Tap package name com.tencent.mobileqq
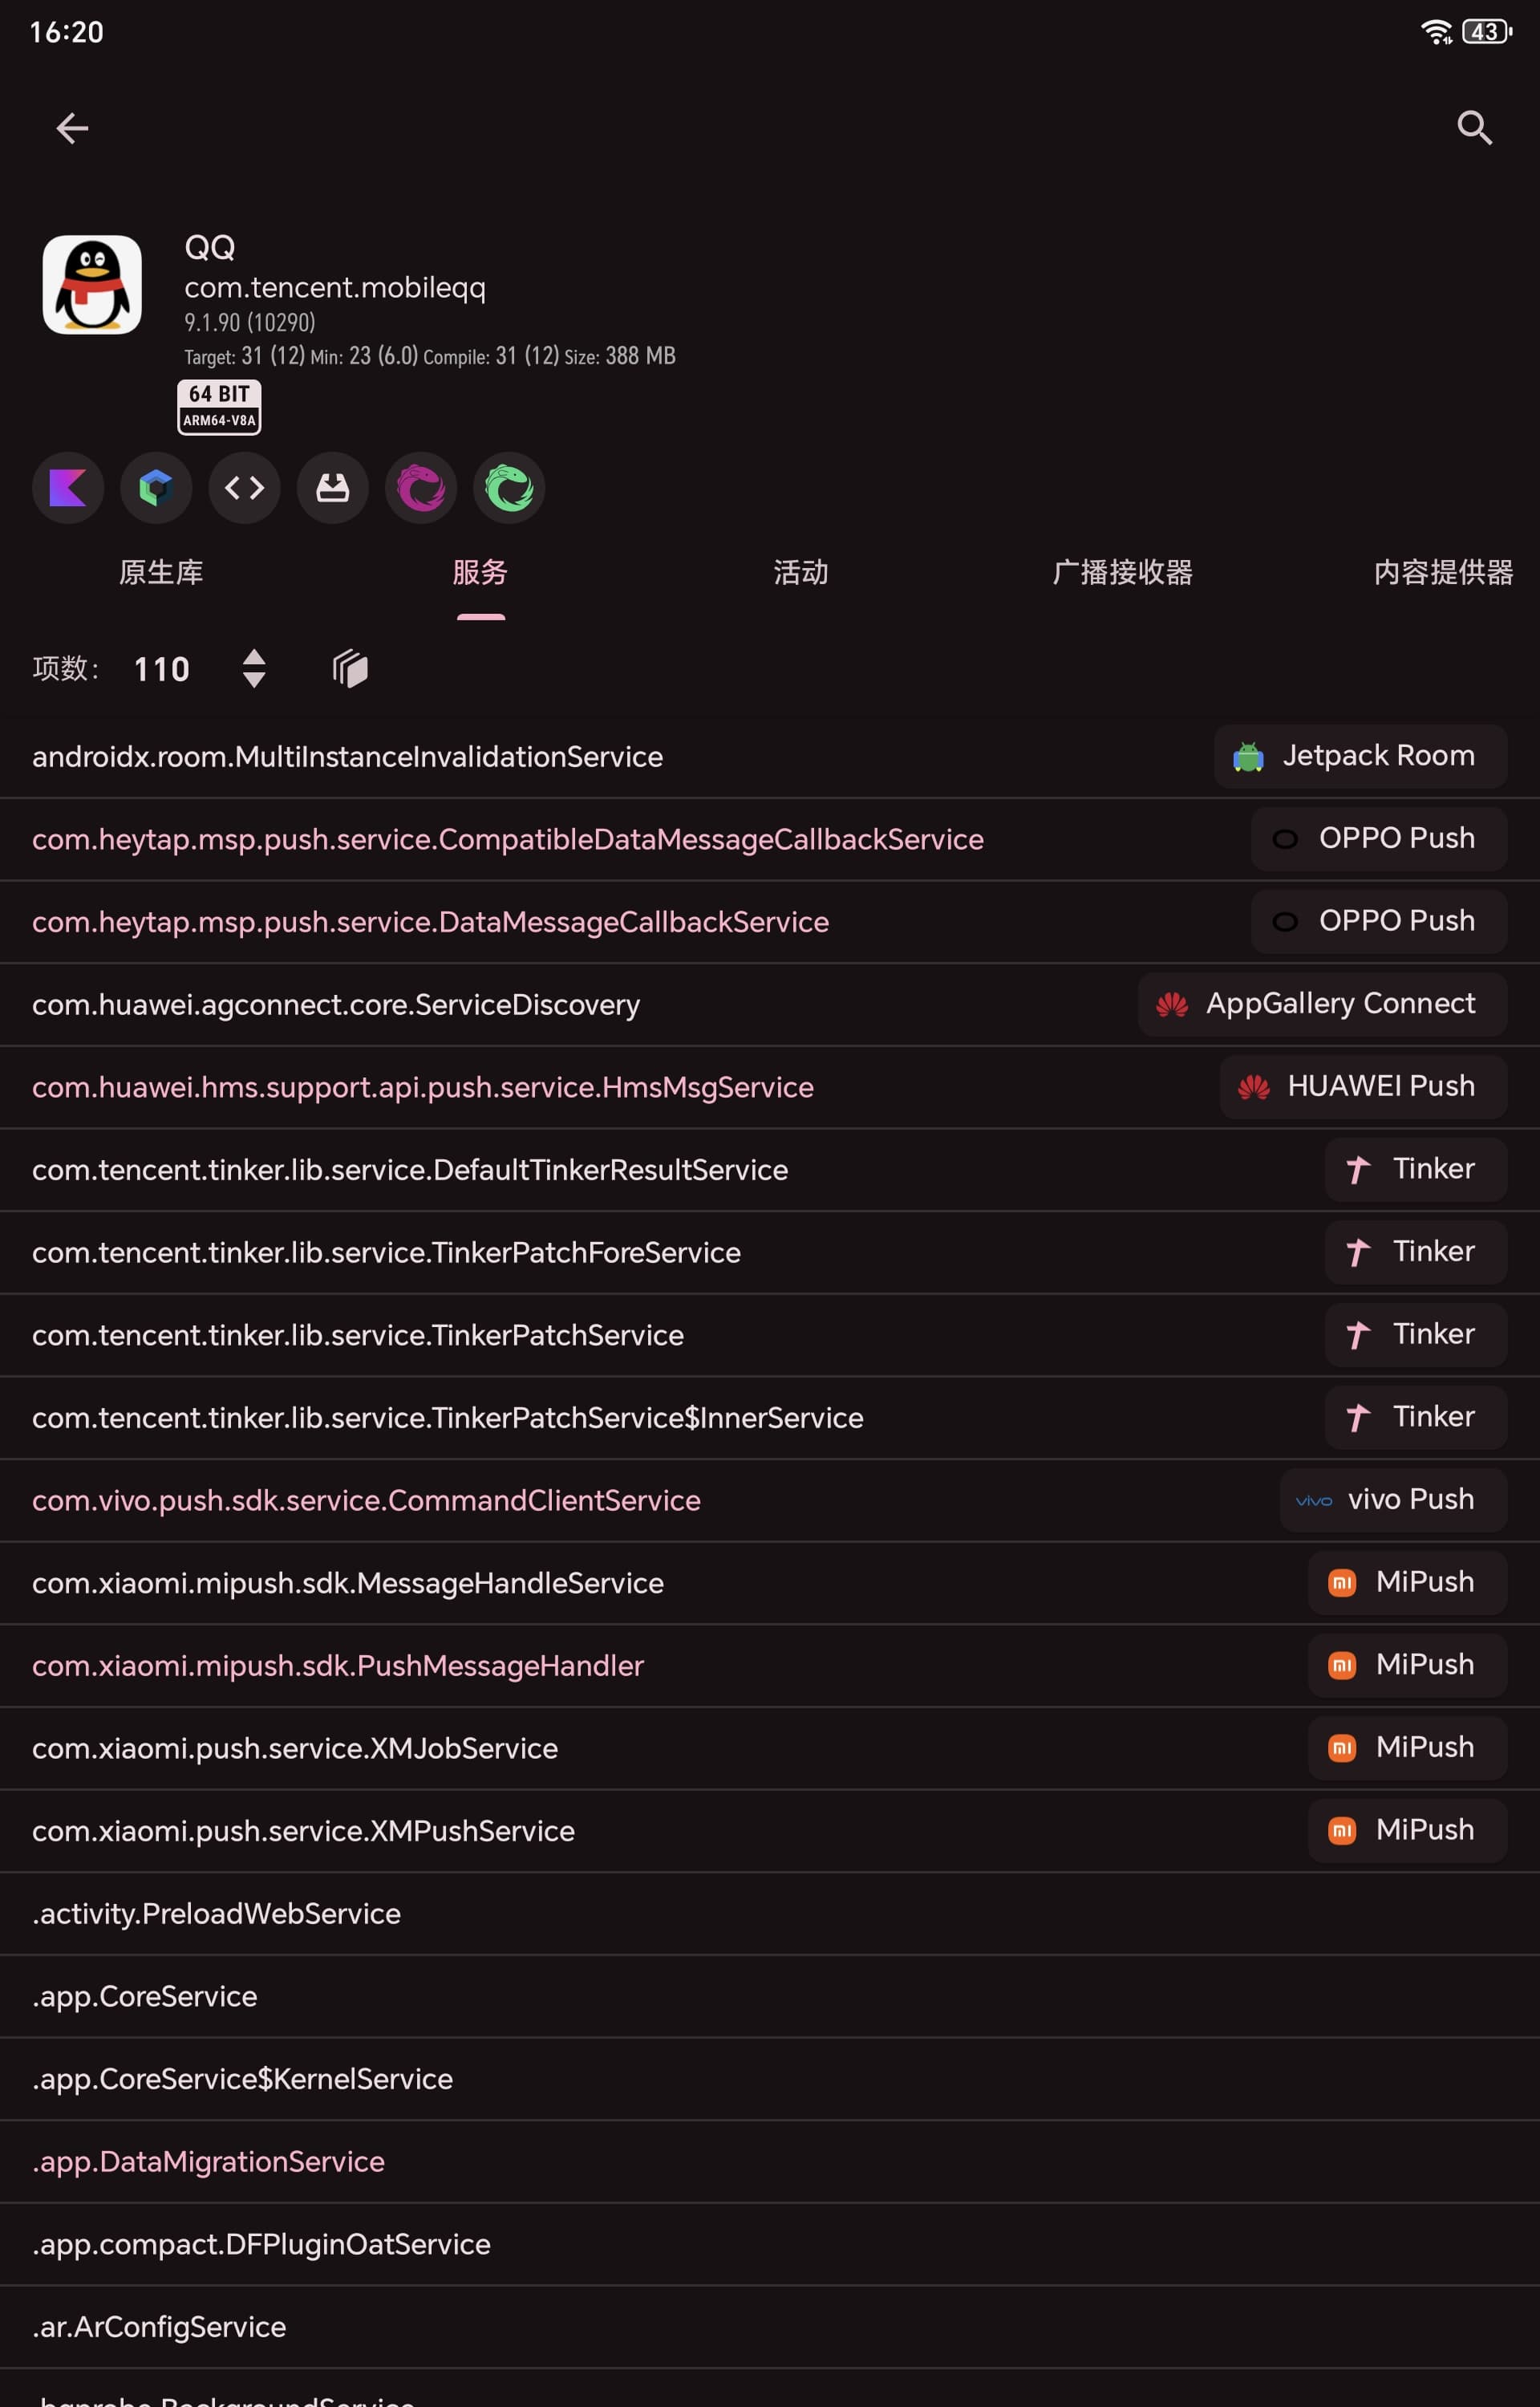Image resolution: width=1540 pixels, height=2407 pixels. point(335,288)
